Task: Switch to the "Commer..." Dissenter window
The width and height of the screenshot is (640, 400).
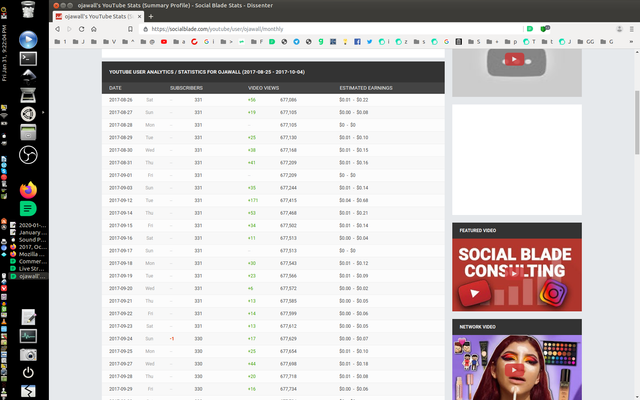Action: (x=29, y=261)
